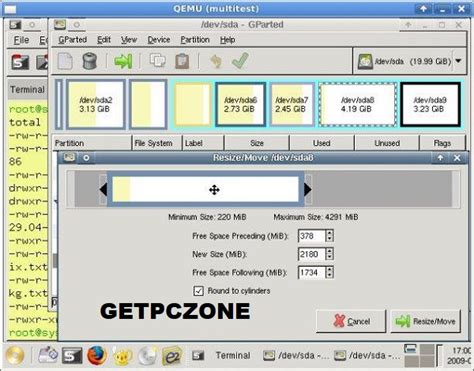The image size is (474, 371).
Task: Click the yellow mouse character panel icon
Action: 123,356
